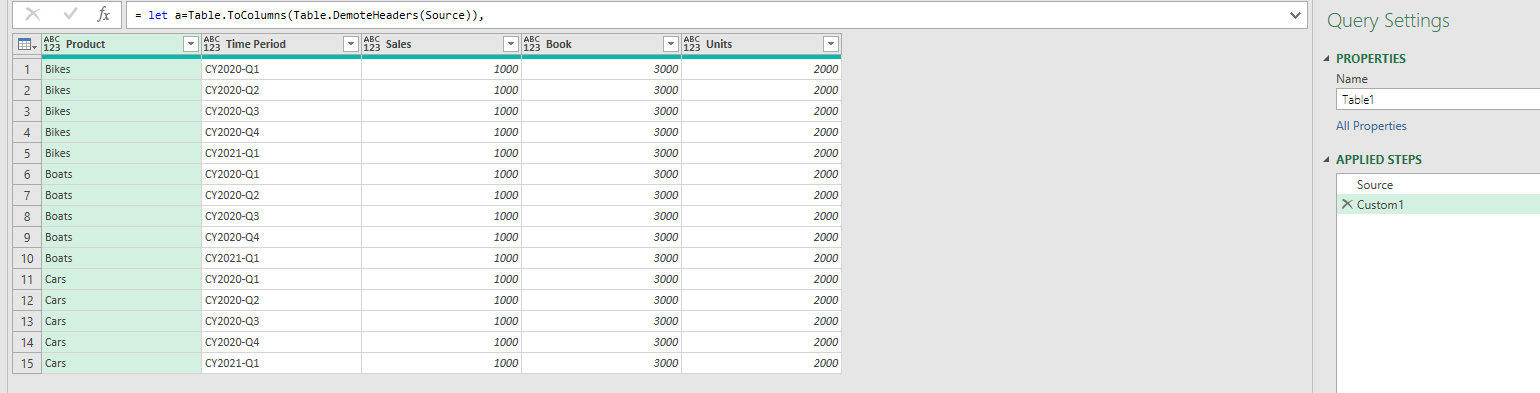Select the Source applied step
The height and width of the screenshot is (393, 1540).
coord(1438,185)
